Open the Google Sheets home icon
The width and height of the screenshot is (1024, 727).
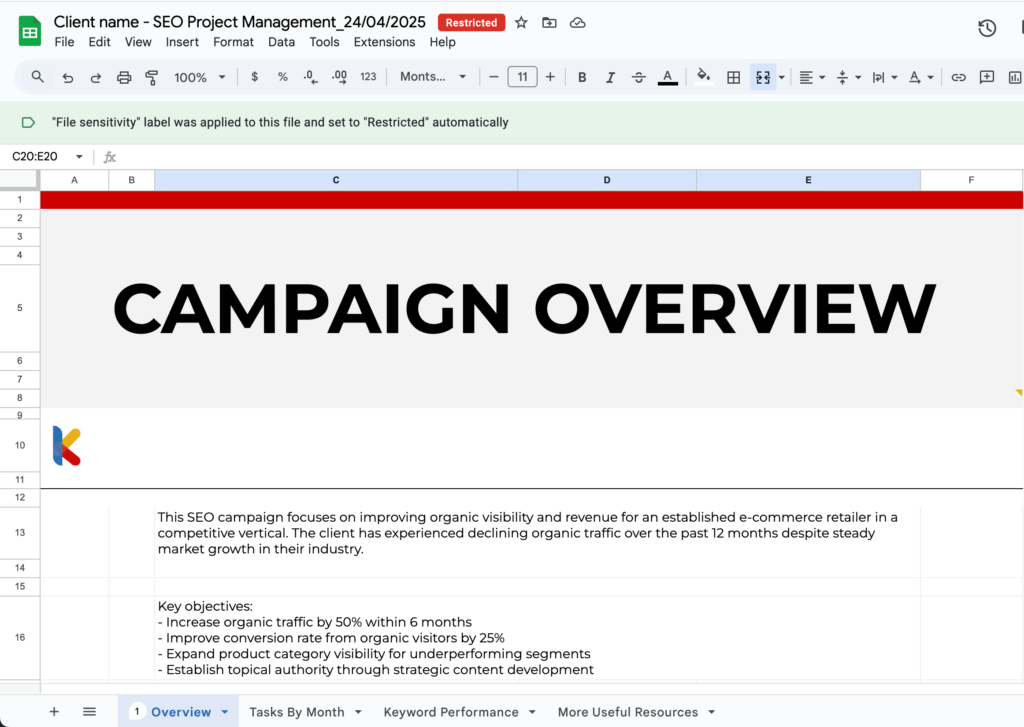point(30,31)
